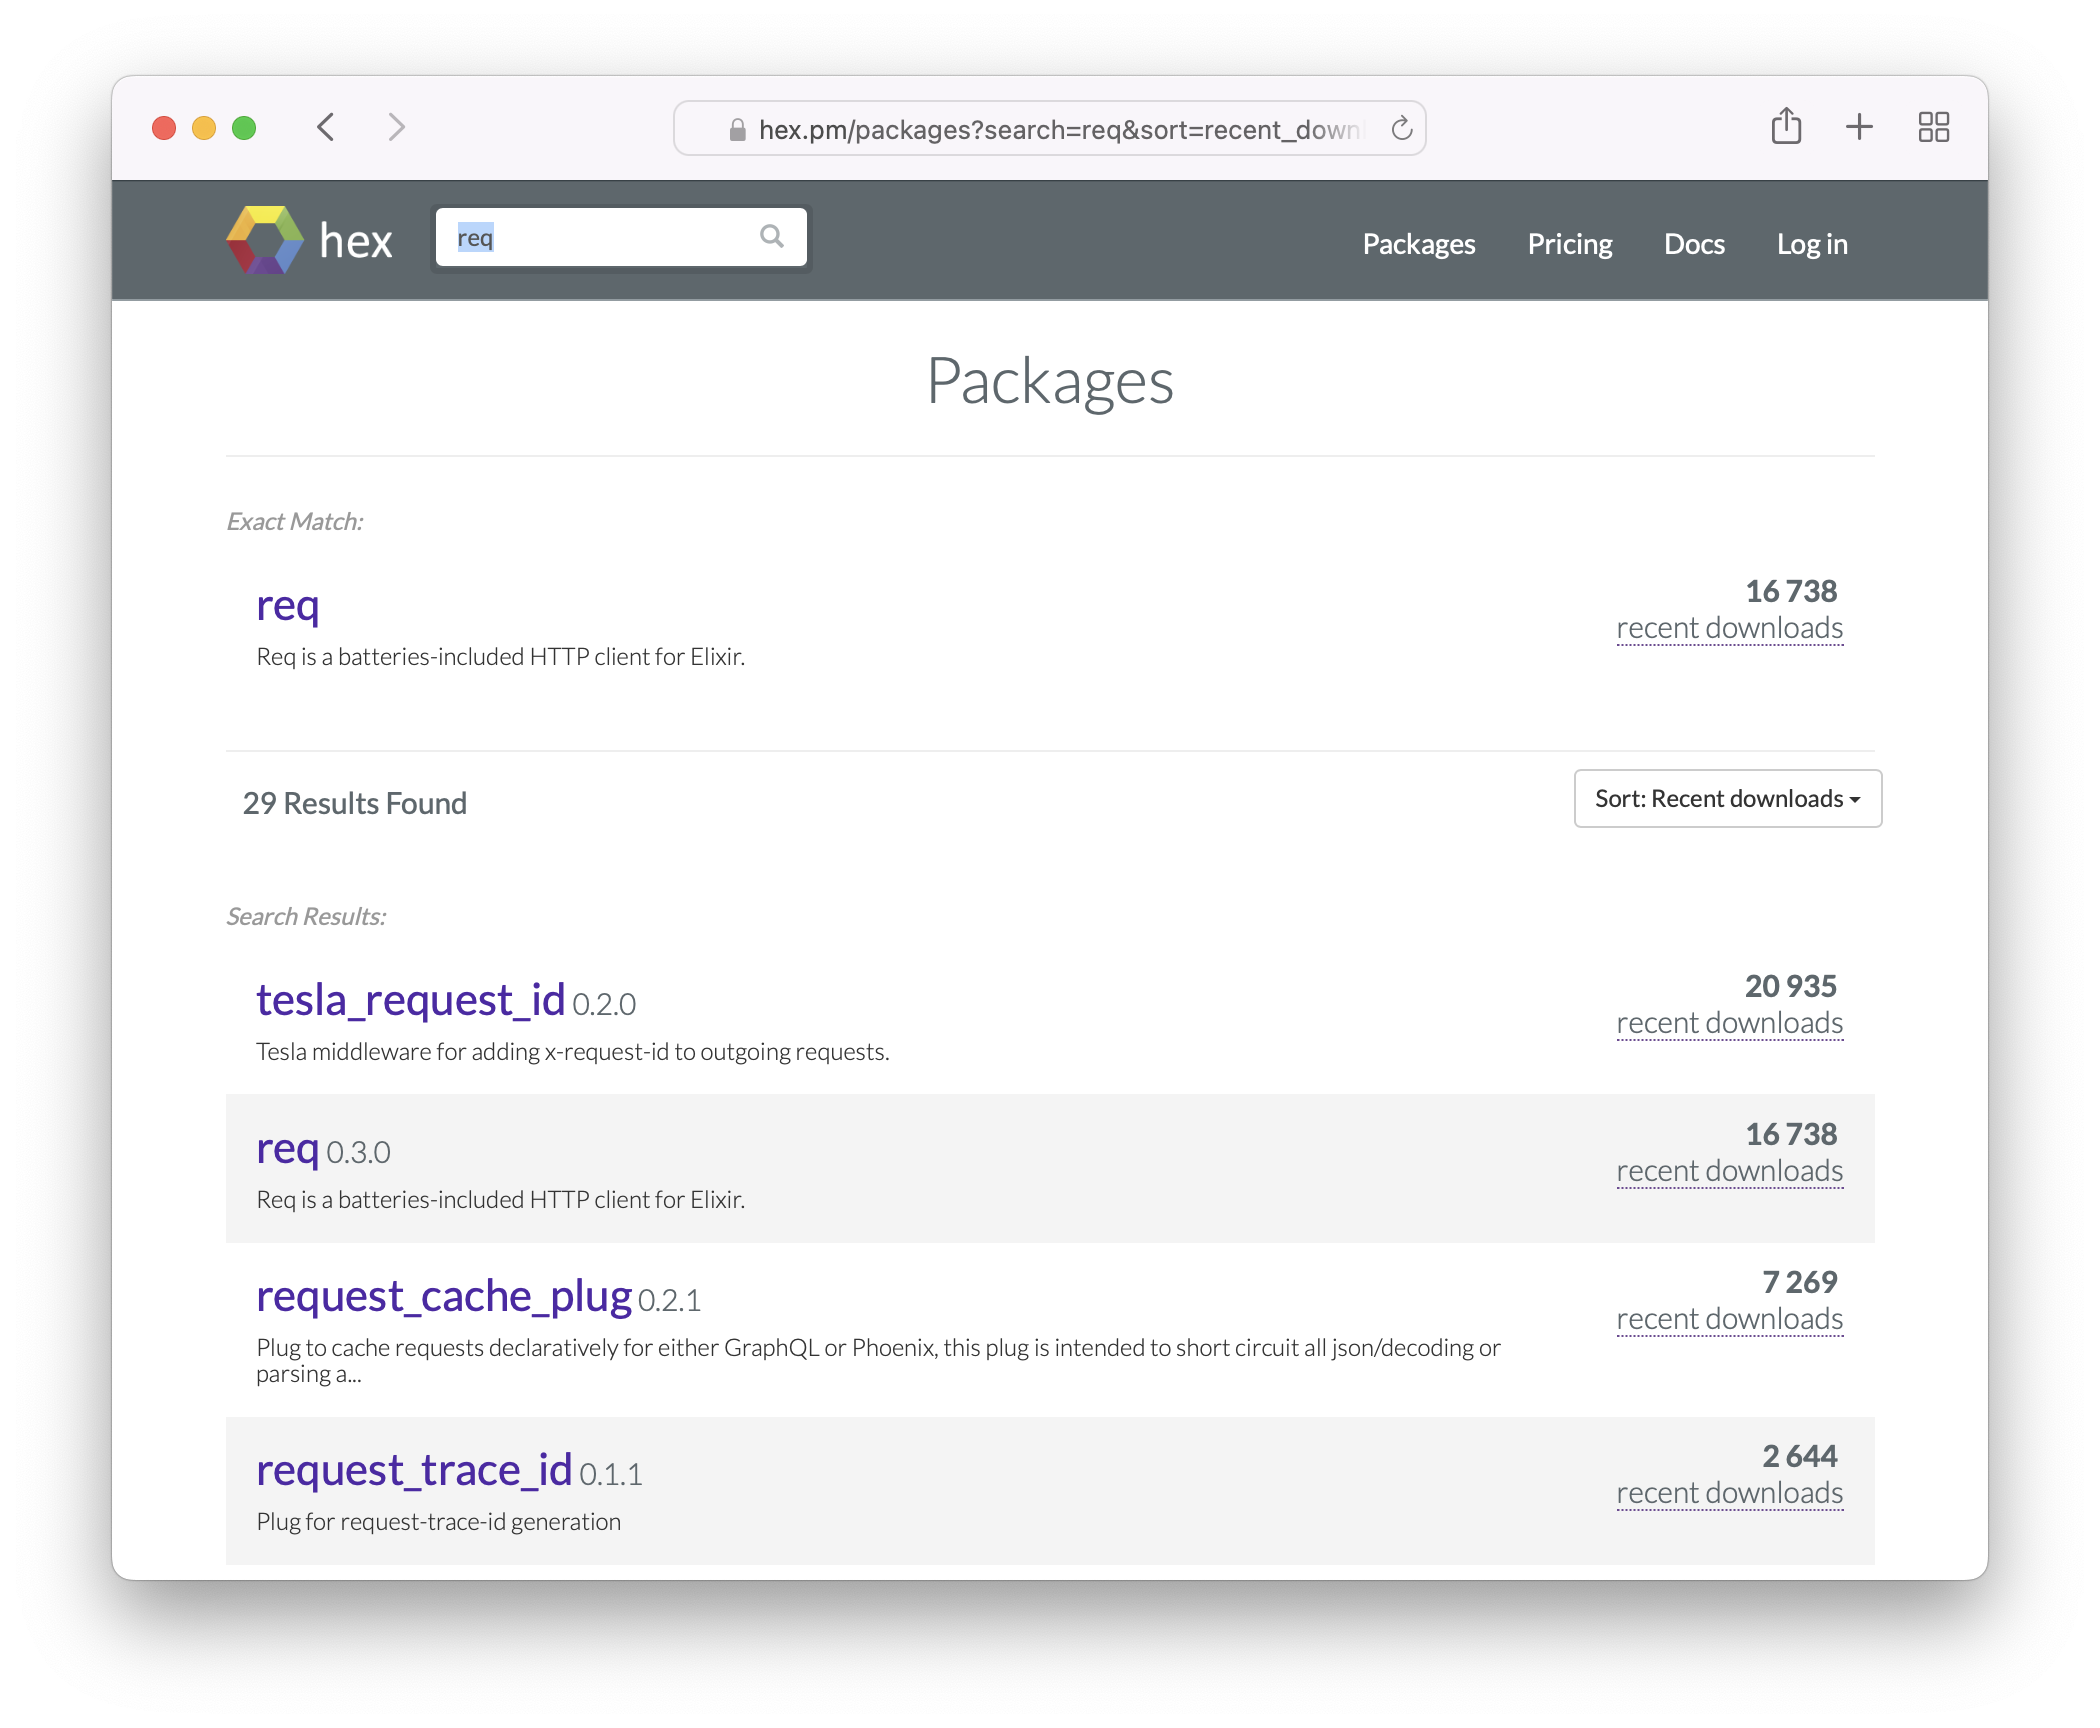Viewport: 2100px width, 1728px height.
Task: Click the browser forward navigation arrow
Action: (x=396, y=128)
